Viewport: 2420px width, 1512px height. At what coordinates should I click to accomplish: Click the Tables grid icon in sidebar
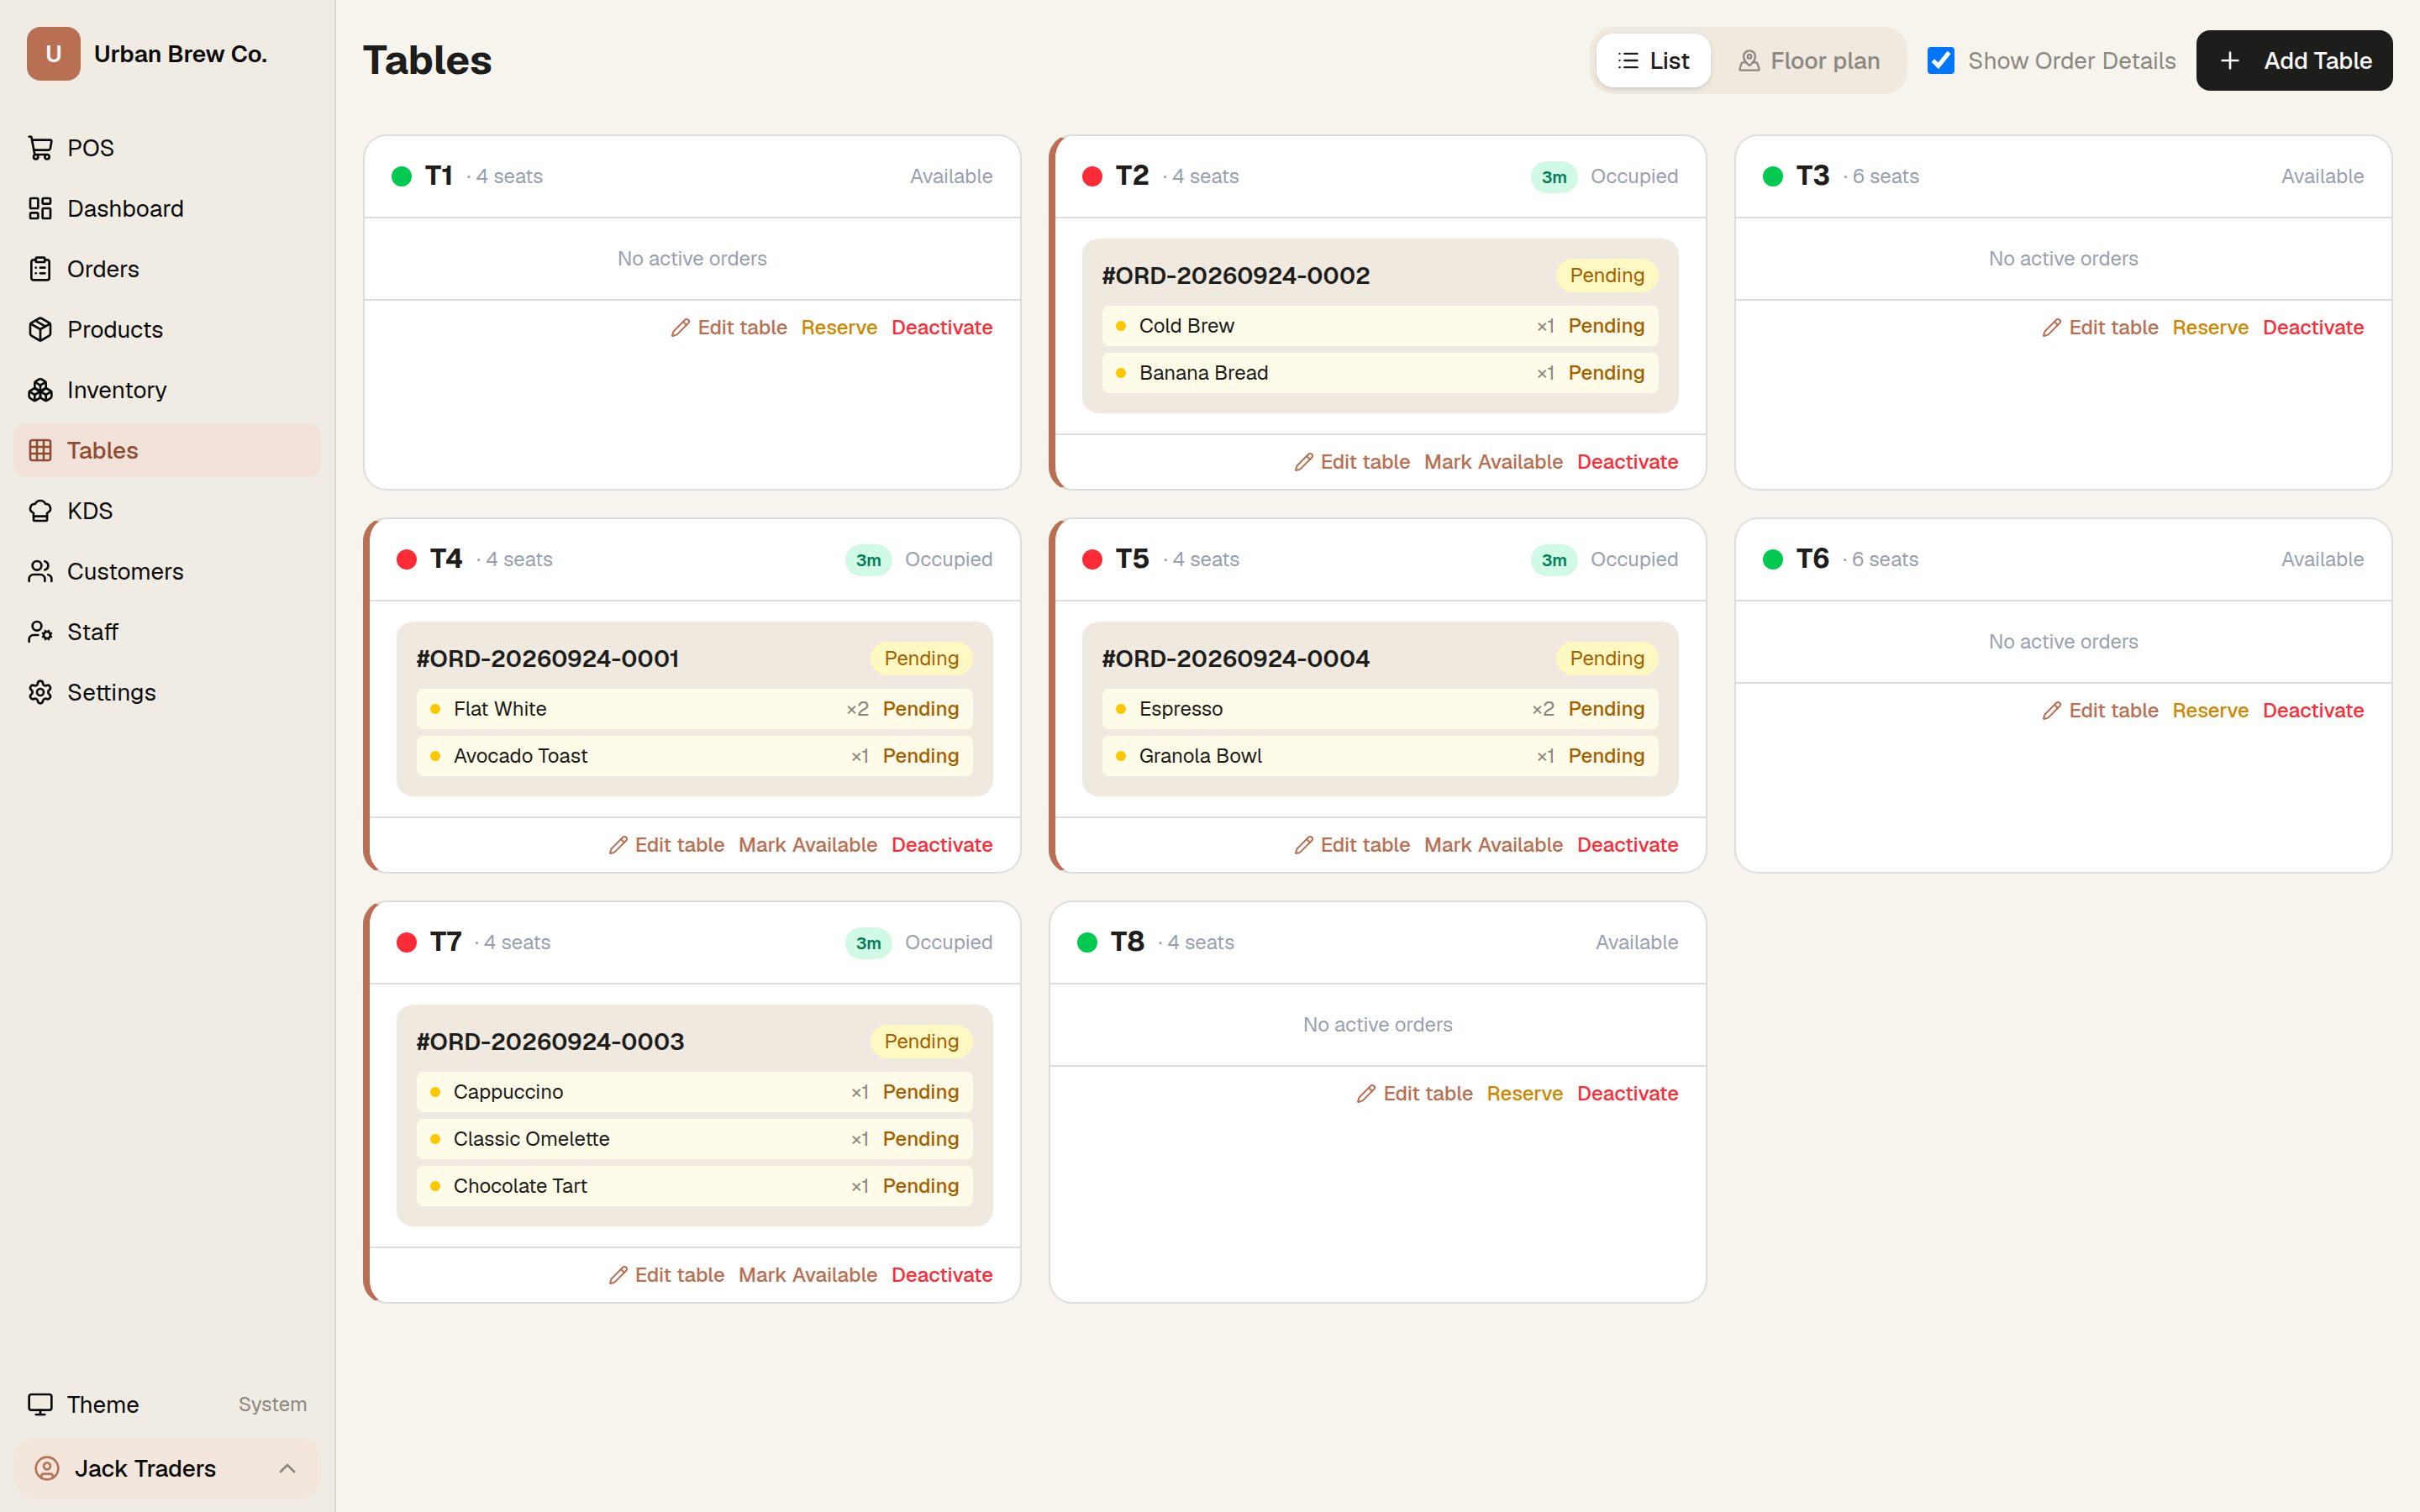[x=40, y=450]
